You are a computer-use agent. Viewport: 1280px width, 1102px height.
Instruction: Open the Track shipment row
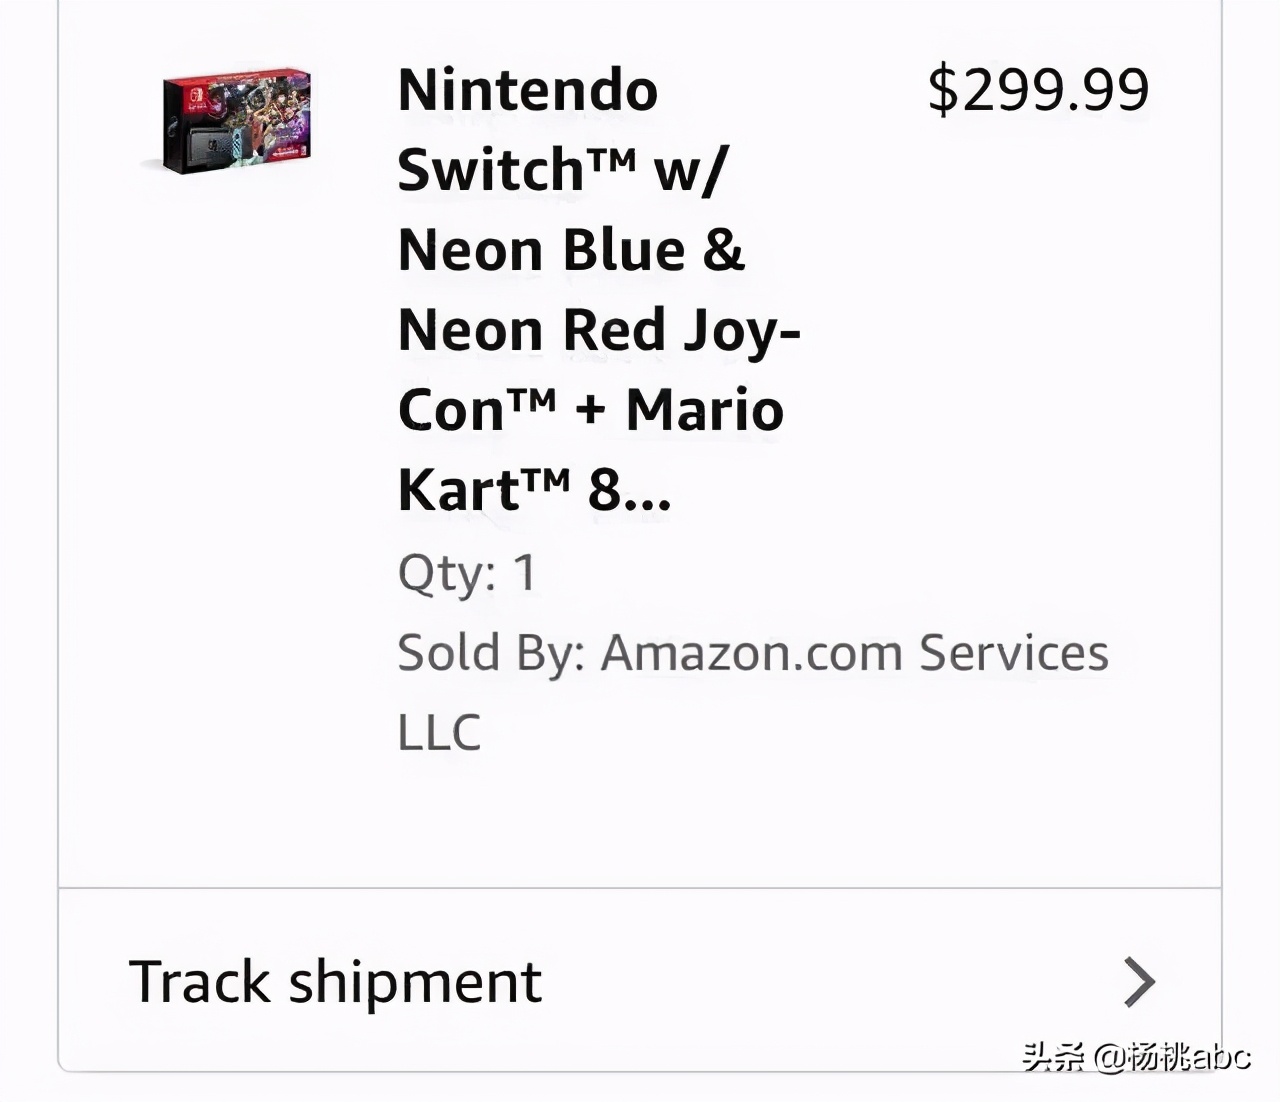click(640, 981)
